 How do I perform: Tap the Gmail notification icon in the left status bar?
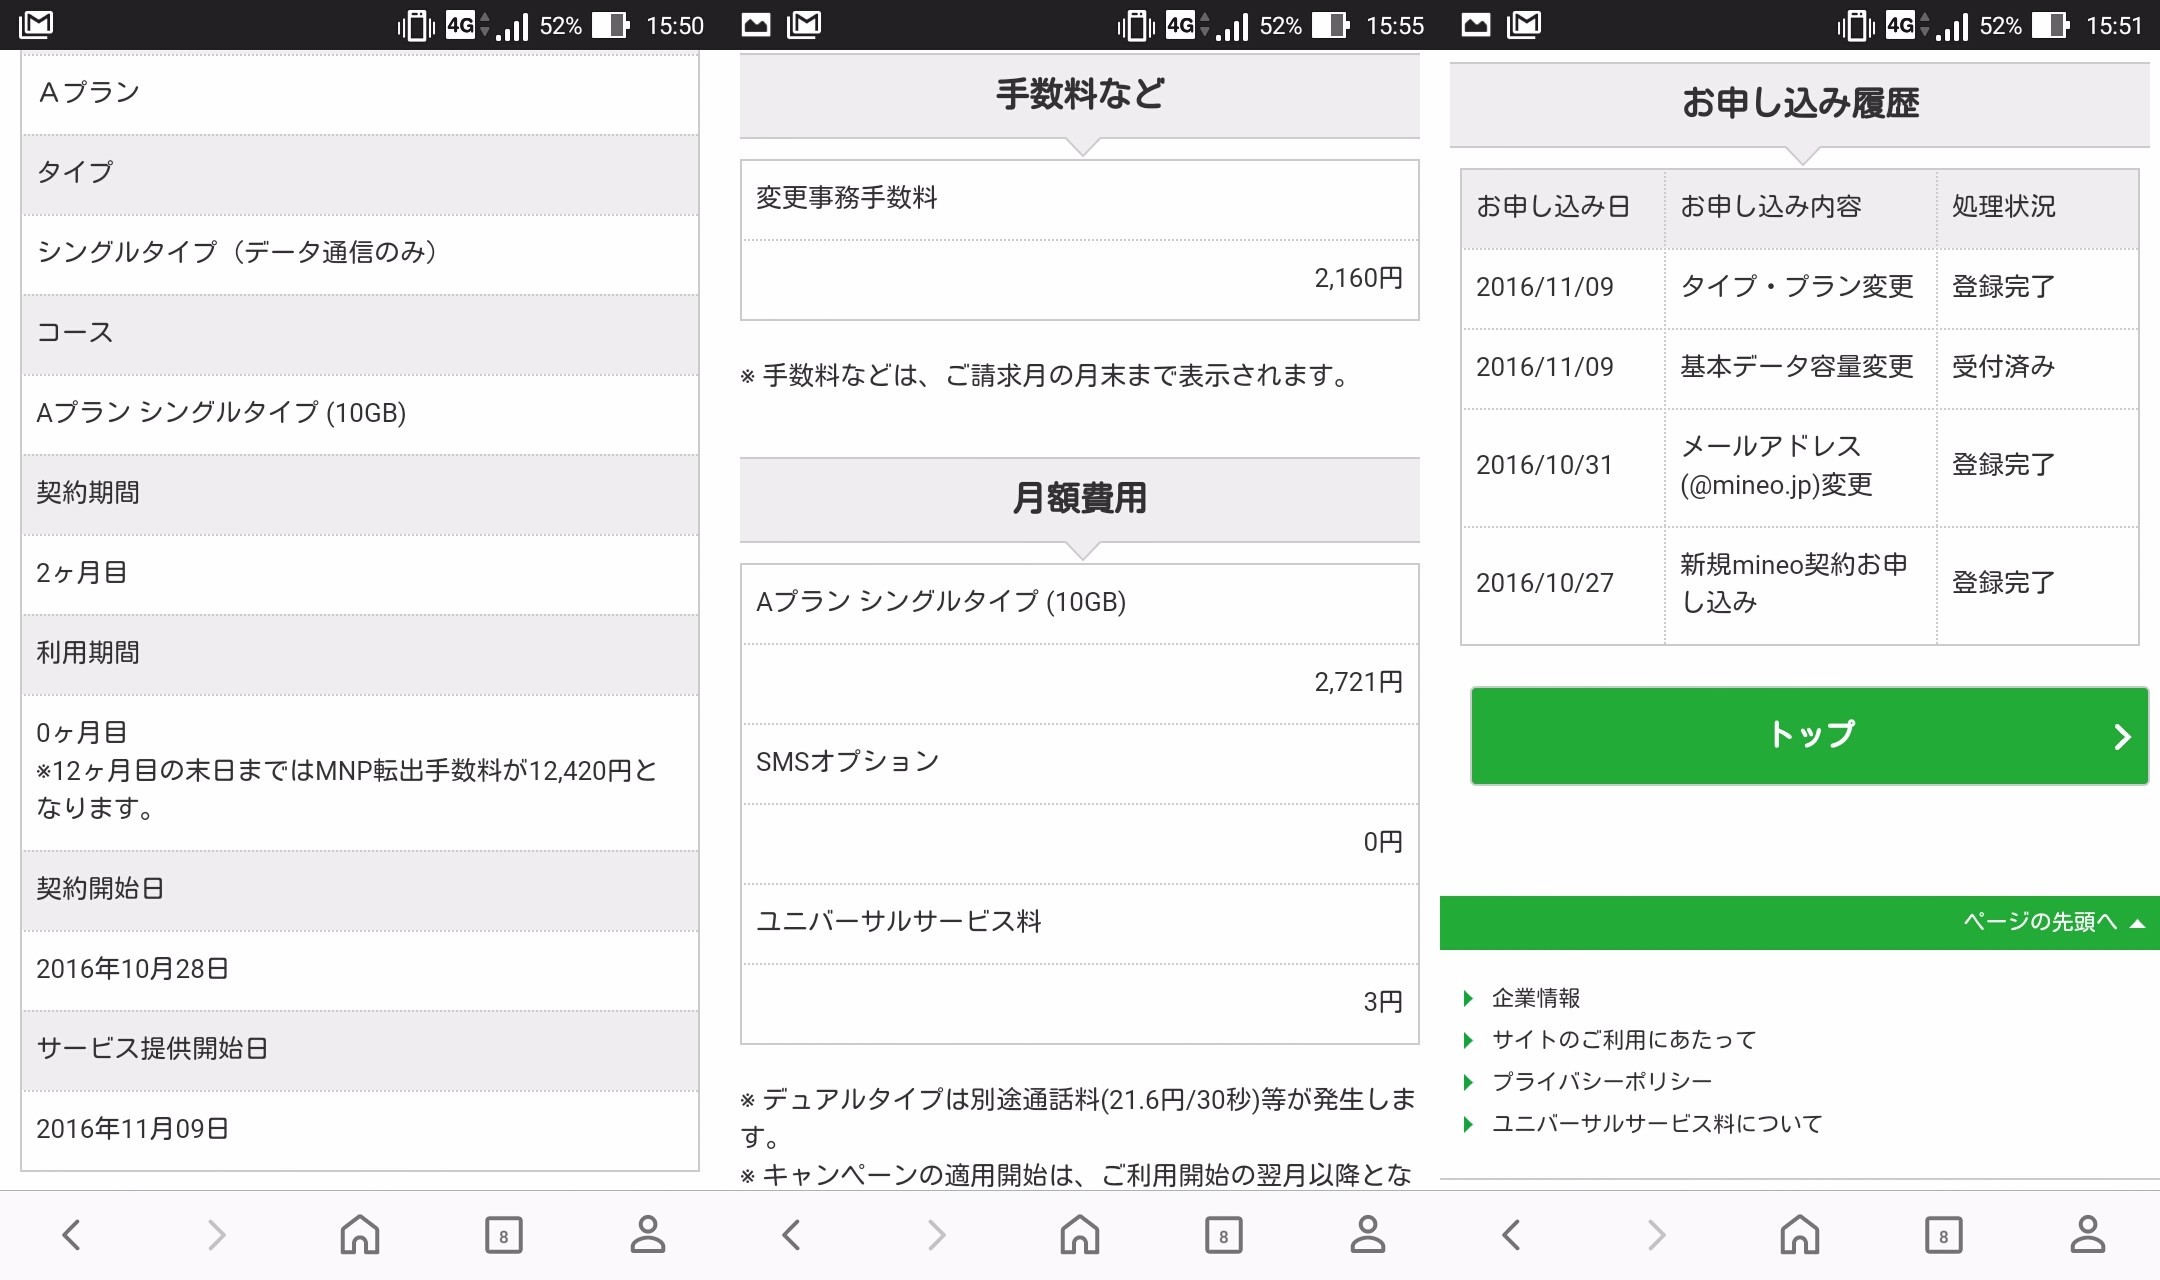click(x=36, y=24)
